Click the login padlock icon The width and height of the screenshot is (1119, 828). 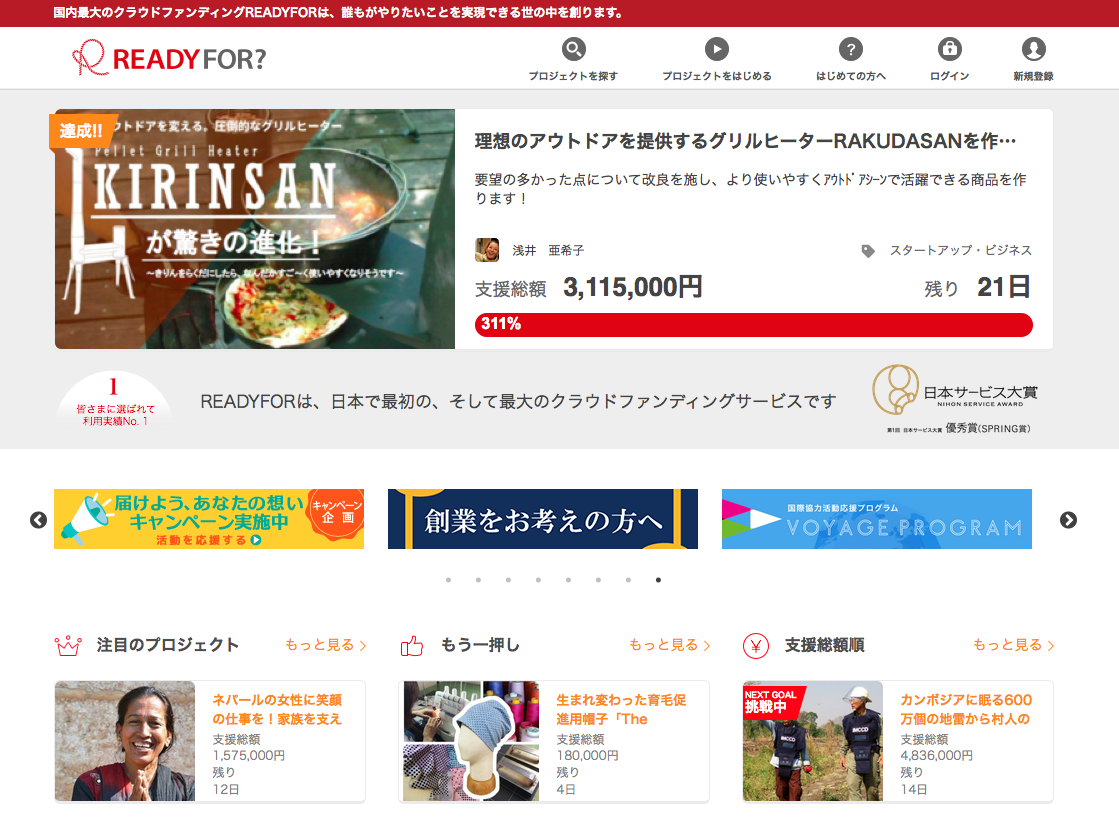949,49
